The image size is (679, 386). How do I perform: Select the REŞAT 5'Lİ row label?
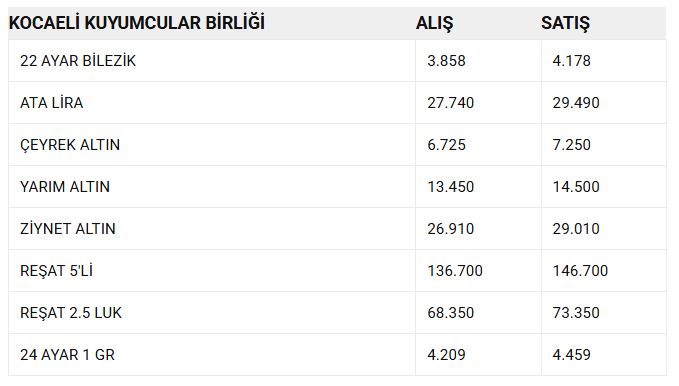pyautogui.click(x=56, y=271)
